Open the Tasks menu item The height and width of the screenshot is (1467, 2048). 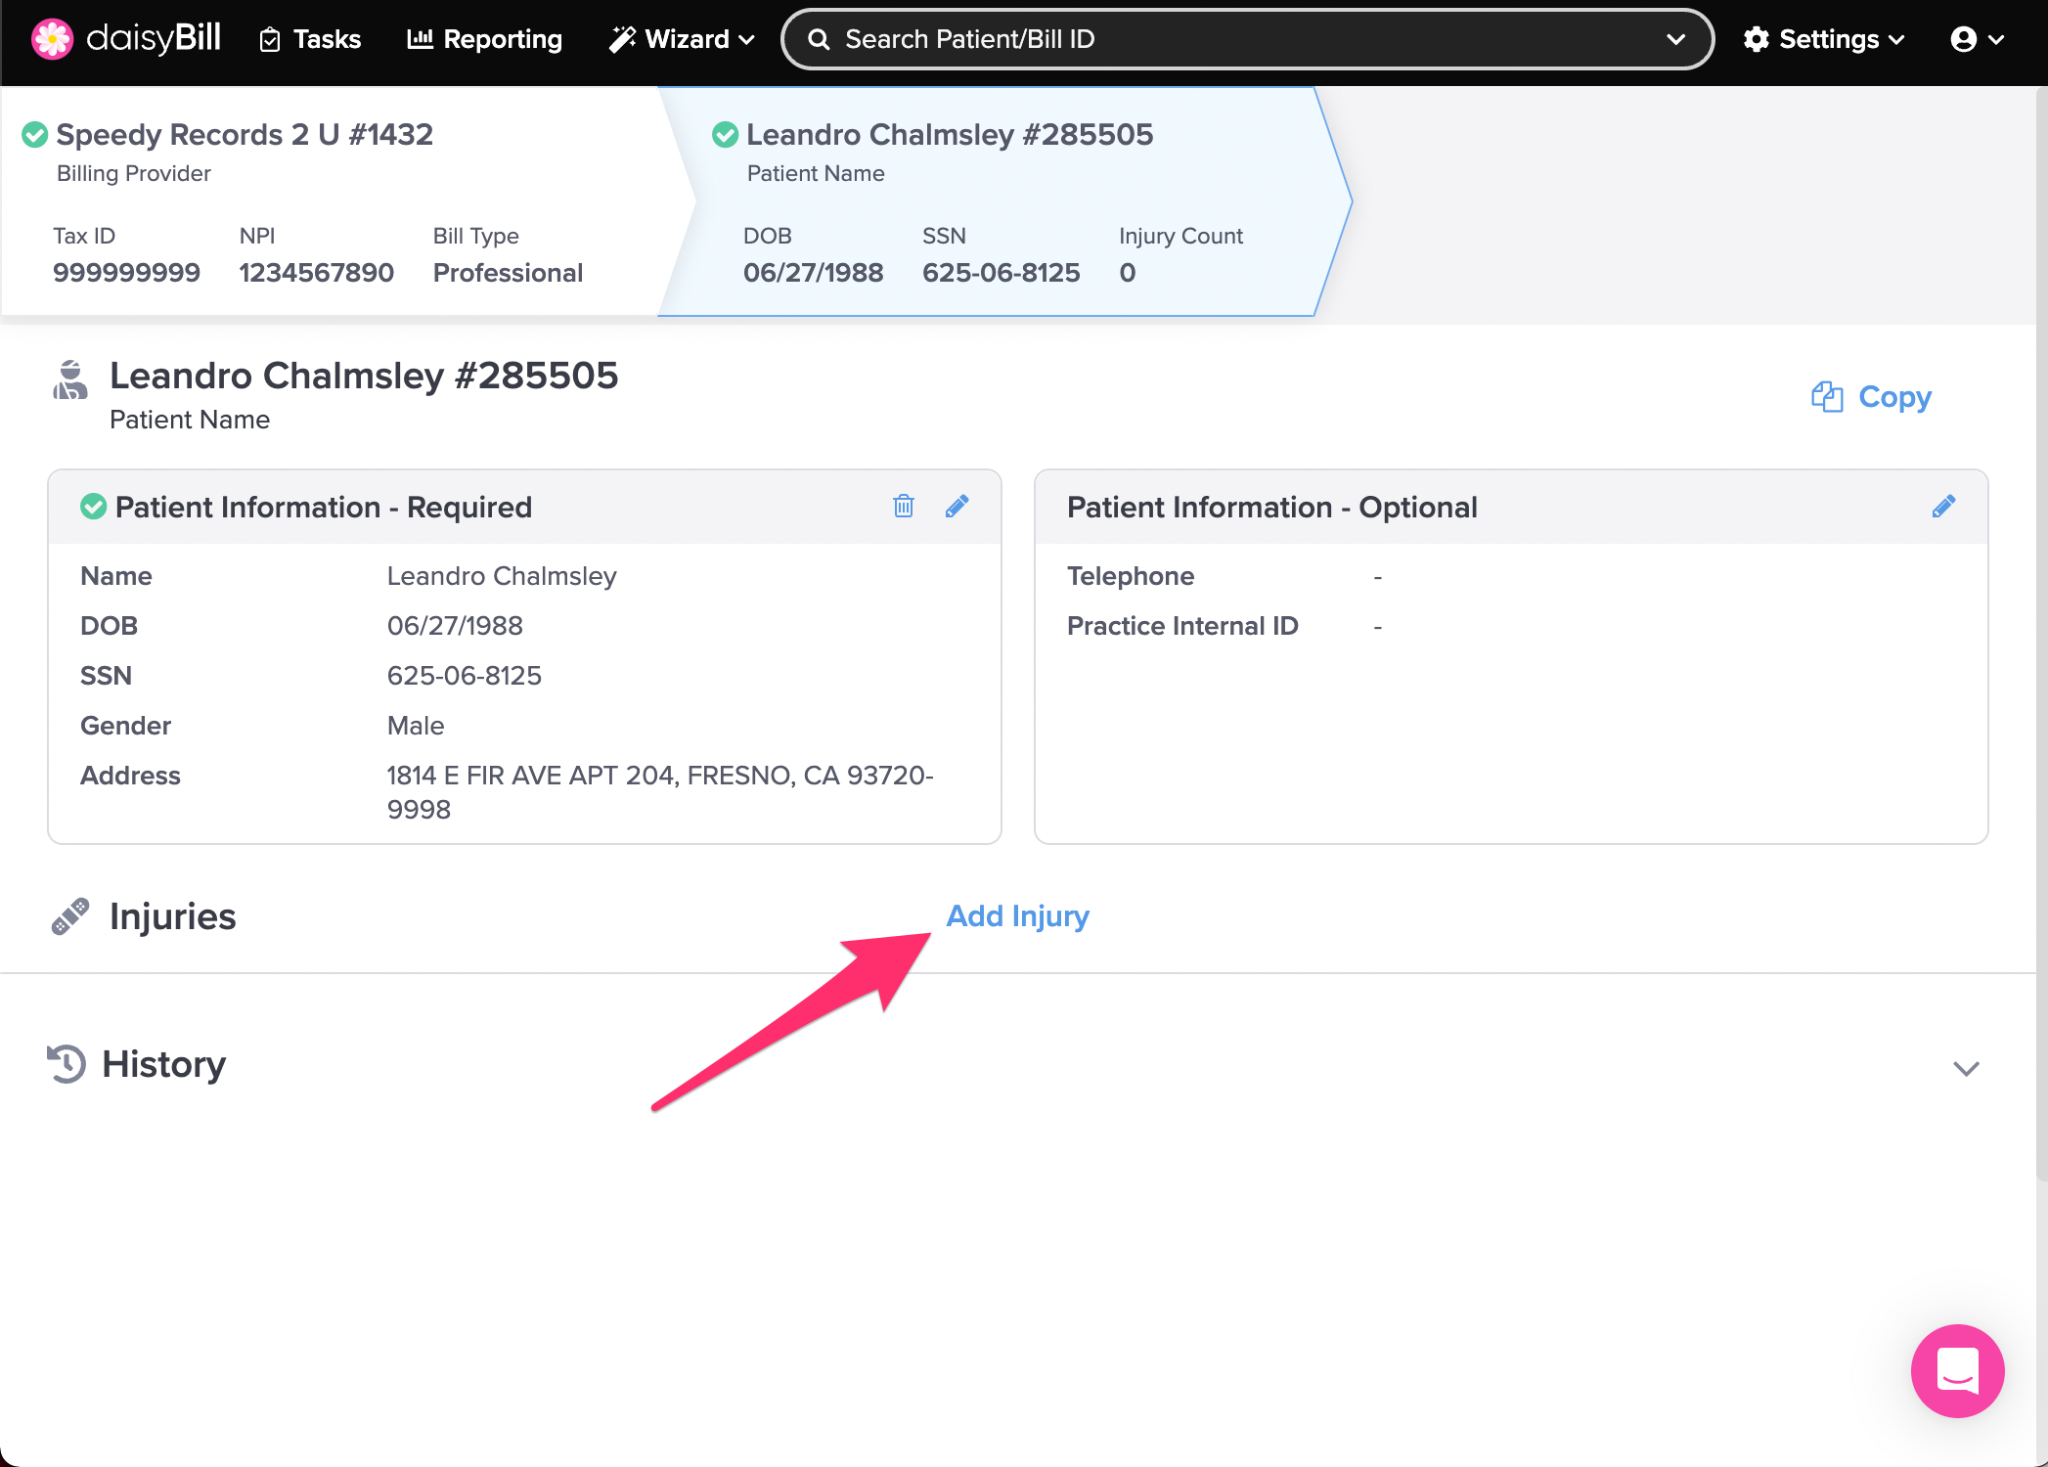(x=310, y=39)
